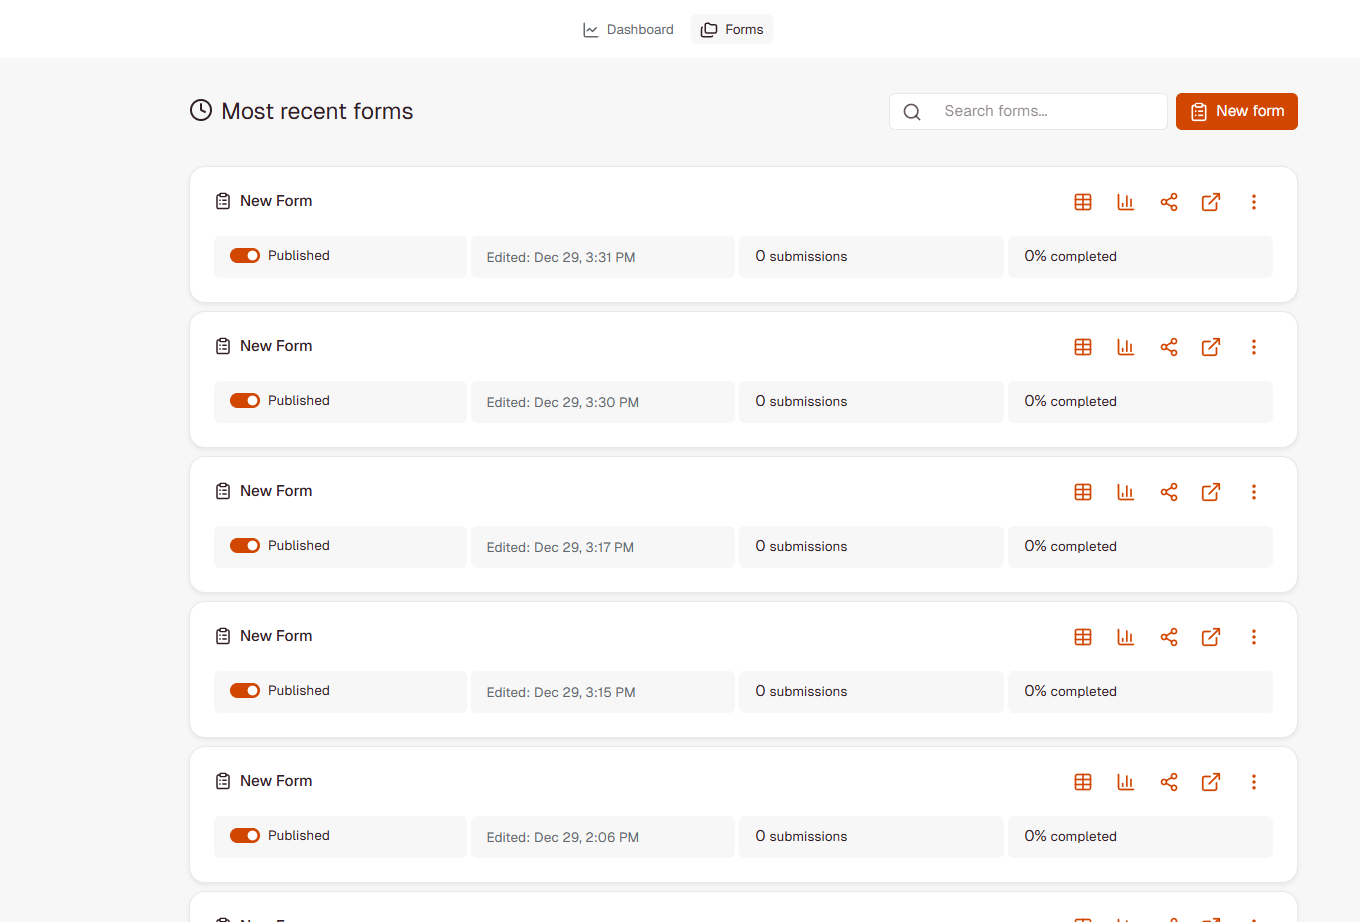The width and height of the screenshot is (1360, 922).
Task: Open fourth New Form in a new tab
Action: coord(1211,637)
